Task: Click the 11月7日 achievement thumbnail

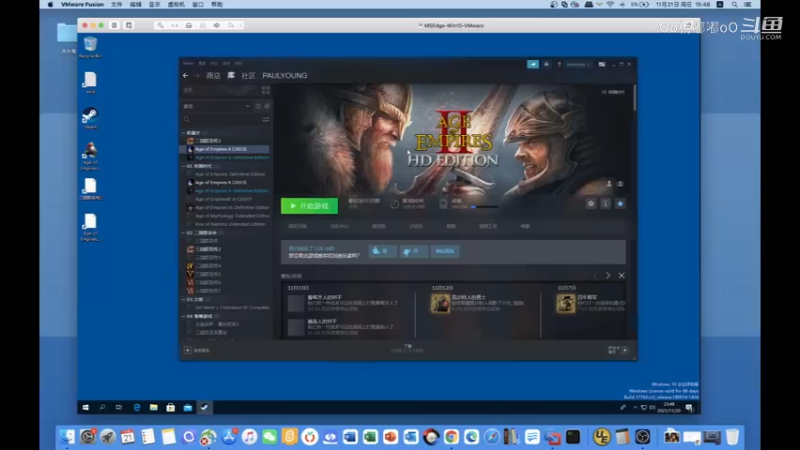Action: coord(565,304)
